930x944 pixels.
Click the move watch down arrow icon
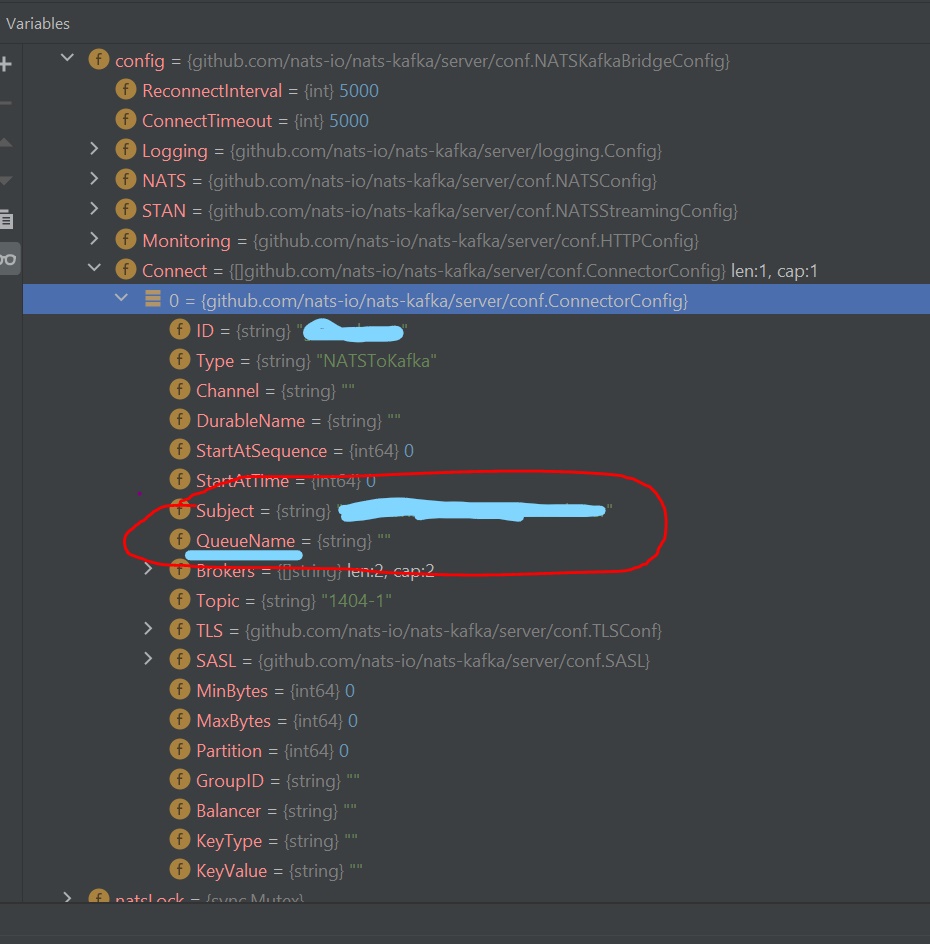tap(6, 182)
